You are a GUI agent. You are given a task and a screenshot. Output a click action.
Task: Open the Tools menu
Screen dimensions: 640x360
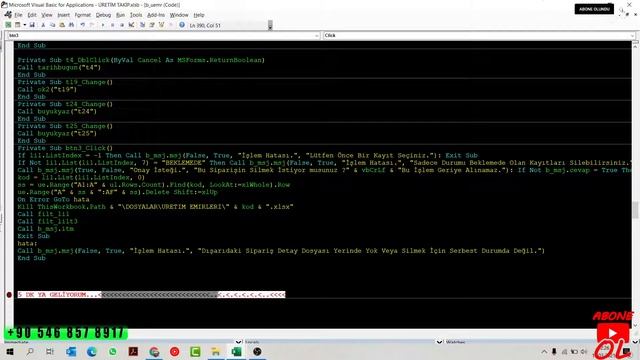[x=136, y=15]
